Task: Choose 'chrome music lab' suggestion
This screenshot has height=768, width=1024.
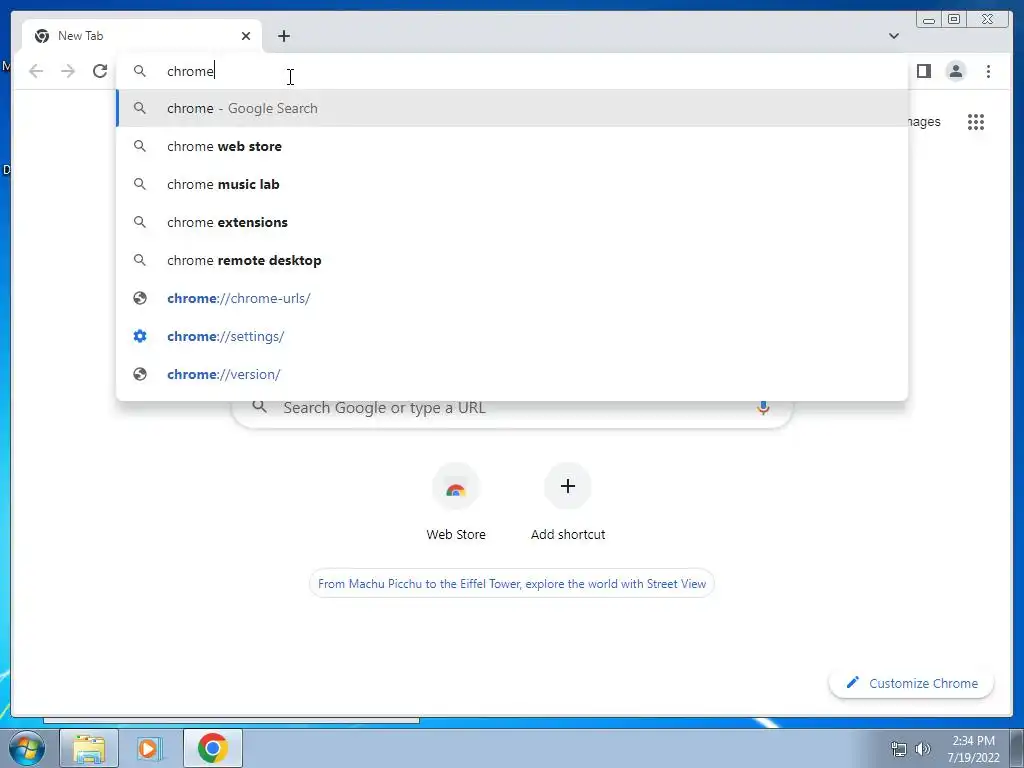Action: (x=512, y=184)
